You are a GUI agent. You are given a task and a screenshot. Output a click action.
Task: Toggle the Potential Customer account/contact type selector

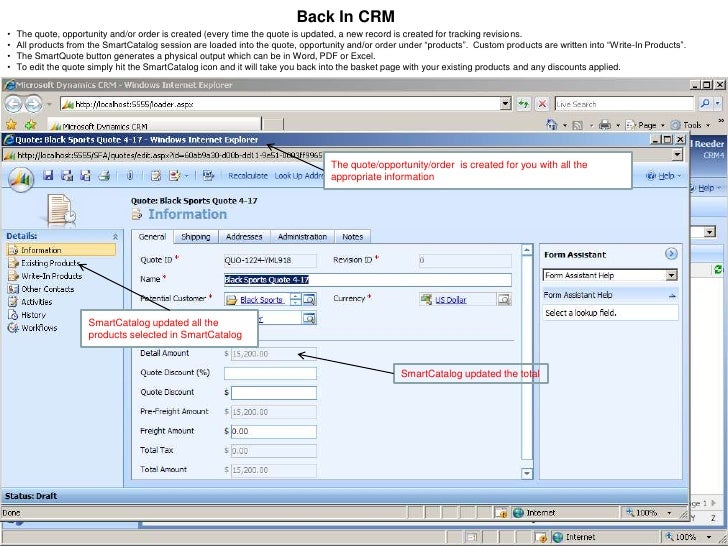coord(296,299)
